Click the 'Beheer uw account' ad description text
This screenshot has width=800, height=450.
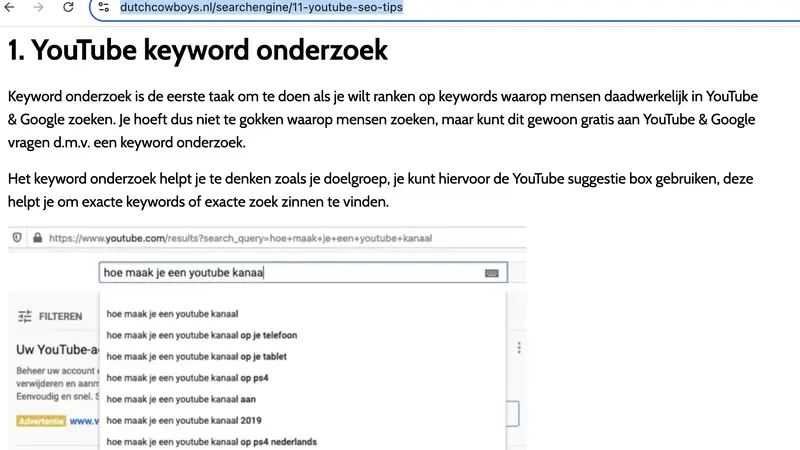click(57, 384)
